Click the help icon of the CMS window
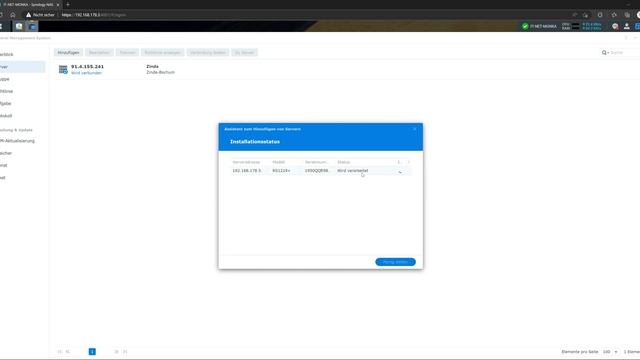This screenshot has height=360, width=640. [x=626, y=38]
